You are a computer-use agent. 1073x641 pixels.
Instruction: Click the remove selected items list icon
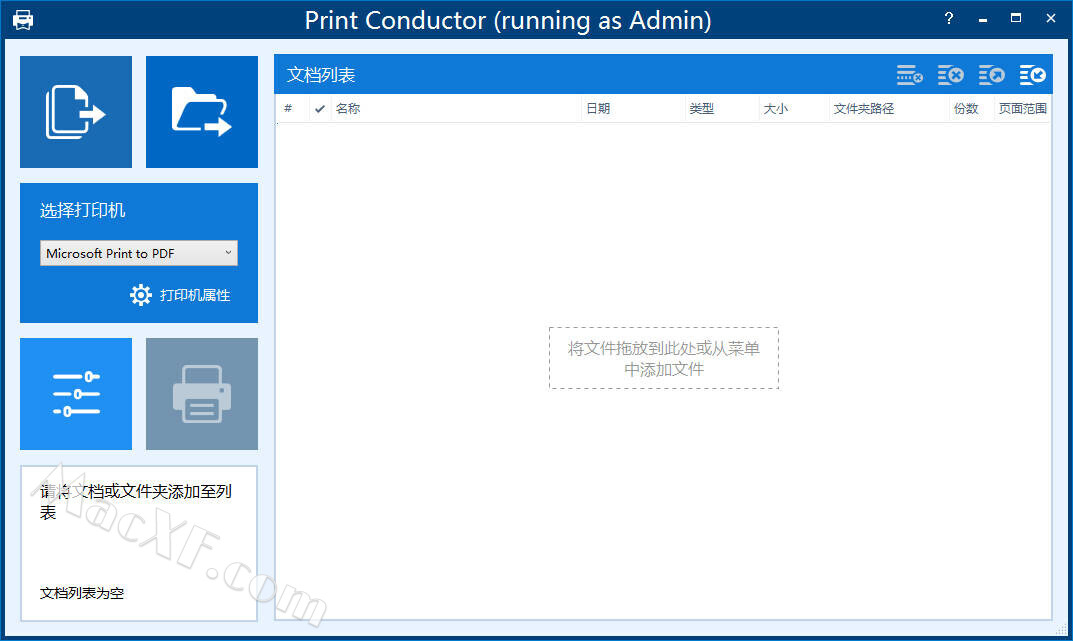click(909, 75)
